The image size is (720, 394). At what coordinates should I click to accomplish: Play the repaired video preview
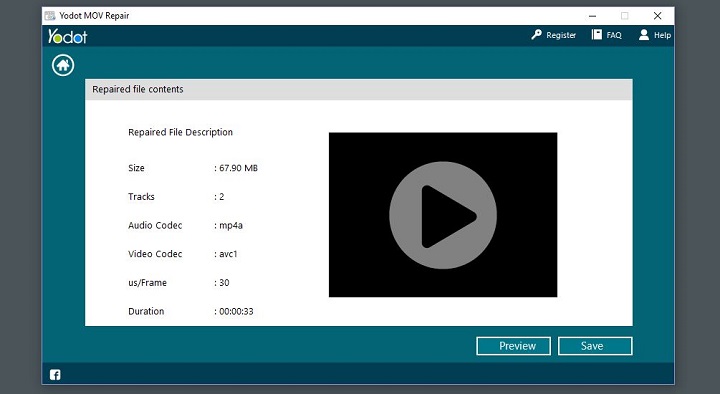coord(443,215)
